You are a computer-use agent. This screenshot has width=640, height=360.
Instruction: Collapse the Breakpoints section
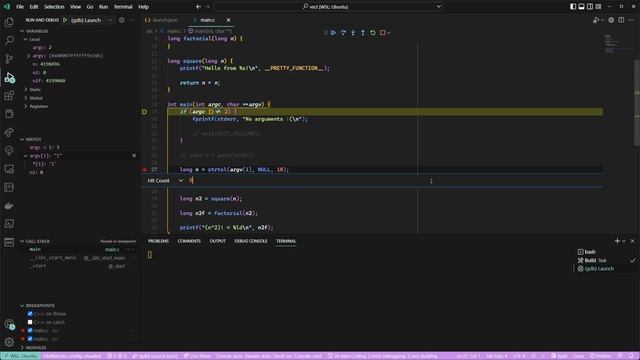(22, 305)
